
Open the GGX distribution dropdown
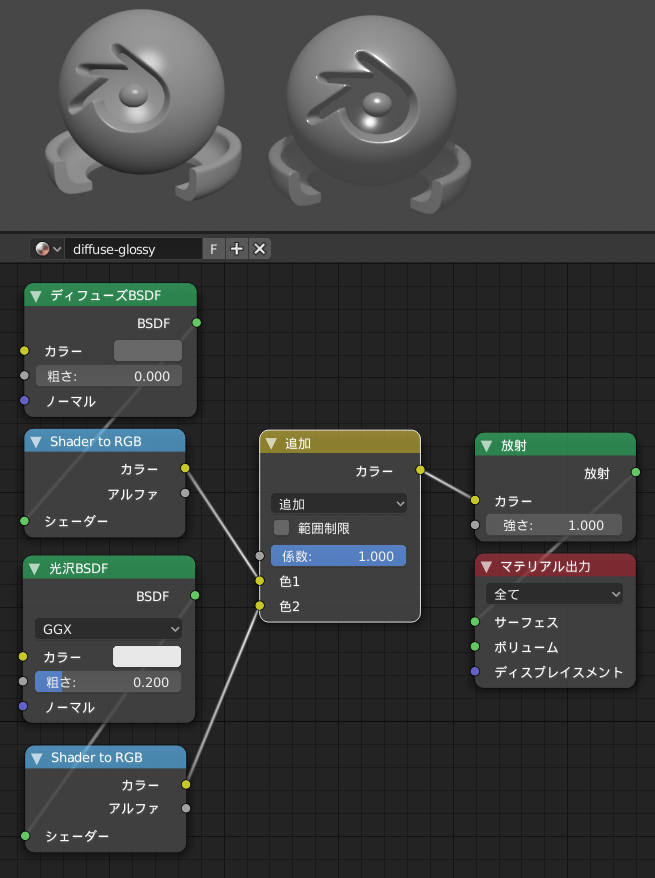[x=108, y=629]
